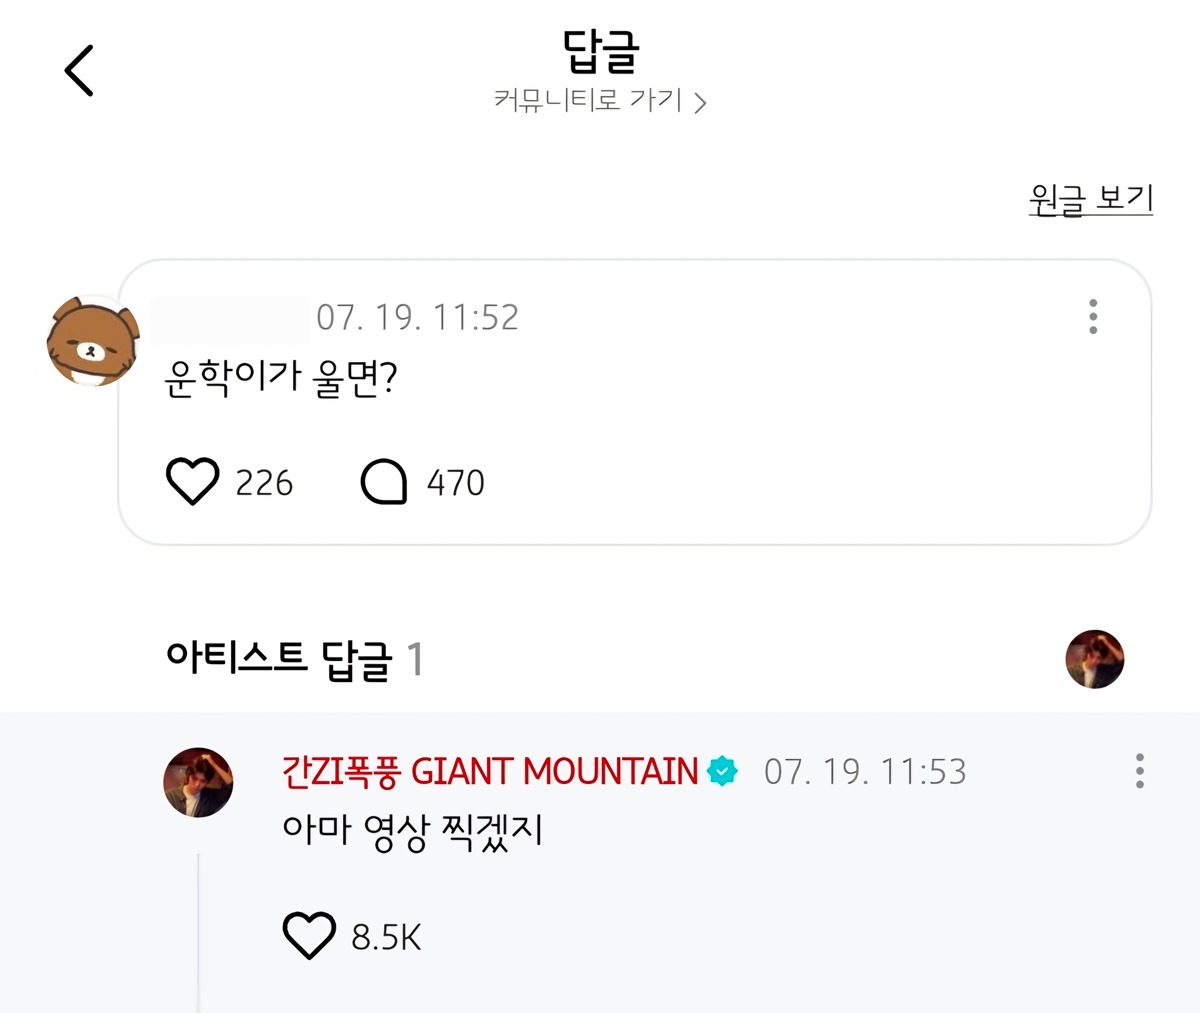1200x1022 pixels.
Task: Like the artist reply '아마 영상 찍겠지'
Action: tap(309, 936)
